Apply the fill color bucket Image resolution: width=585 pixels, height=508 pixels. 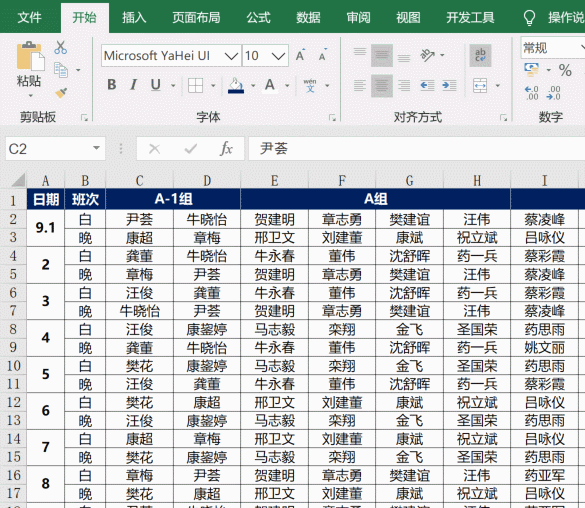point(236,85)
